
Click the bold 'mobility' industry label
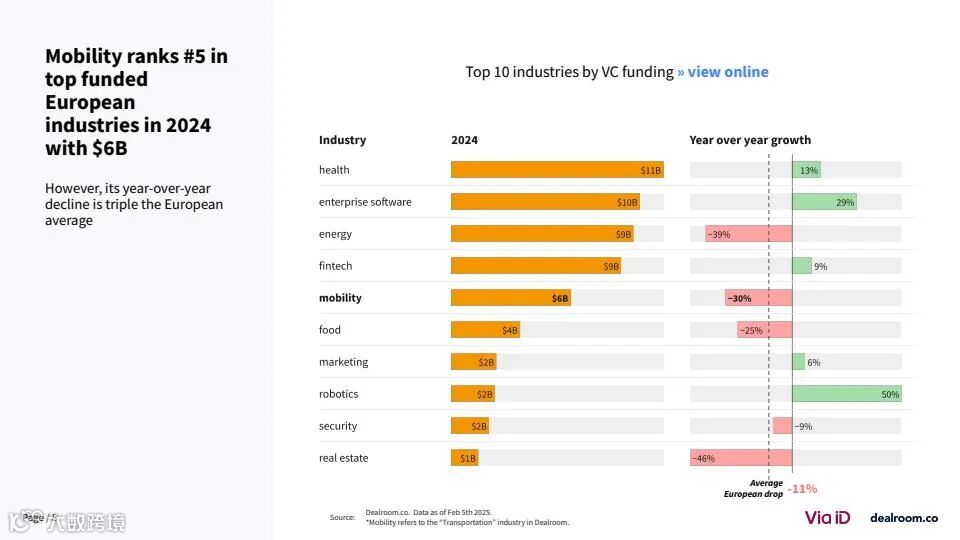340,298
